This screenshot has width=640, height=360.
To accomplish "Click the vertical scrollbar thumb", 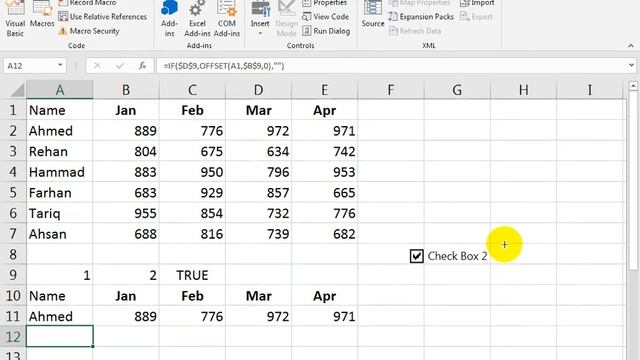I will click(633, 180).
